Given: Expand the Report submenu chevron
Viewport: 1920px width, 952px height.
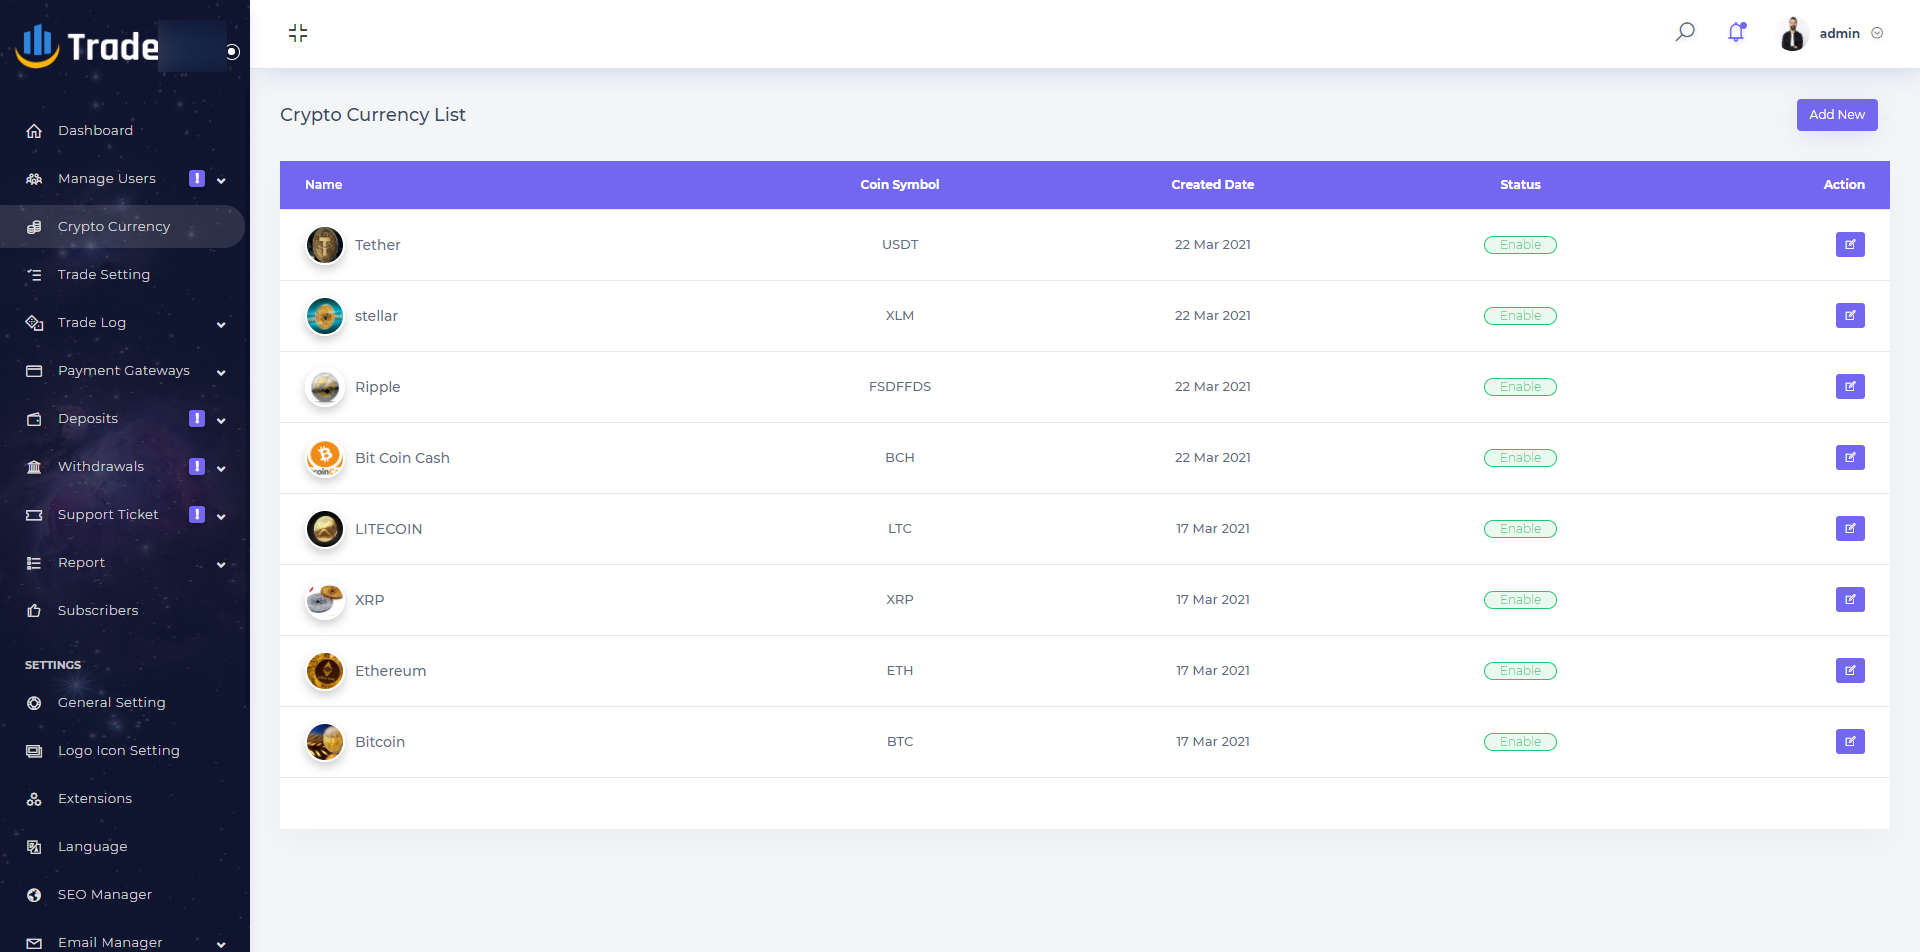Looking at the screenshot, I should pyautogui.click(x=221, y=564).
